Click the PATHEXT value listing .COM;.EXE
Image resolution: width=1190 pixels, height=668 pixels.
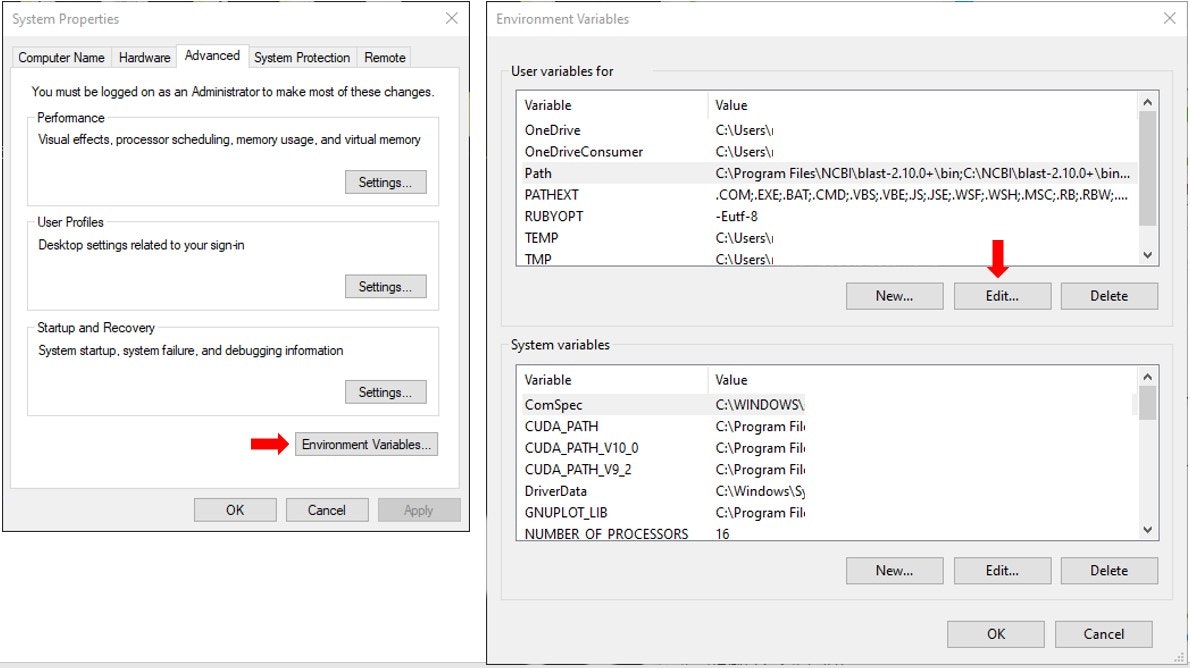click(x=921, y=194)
